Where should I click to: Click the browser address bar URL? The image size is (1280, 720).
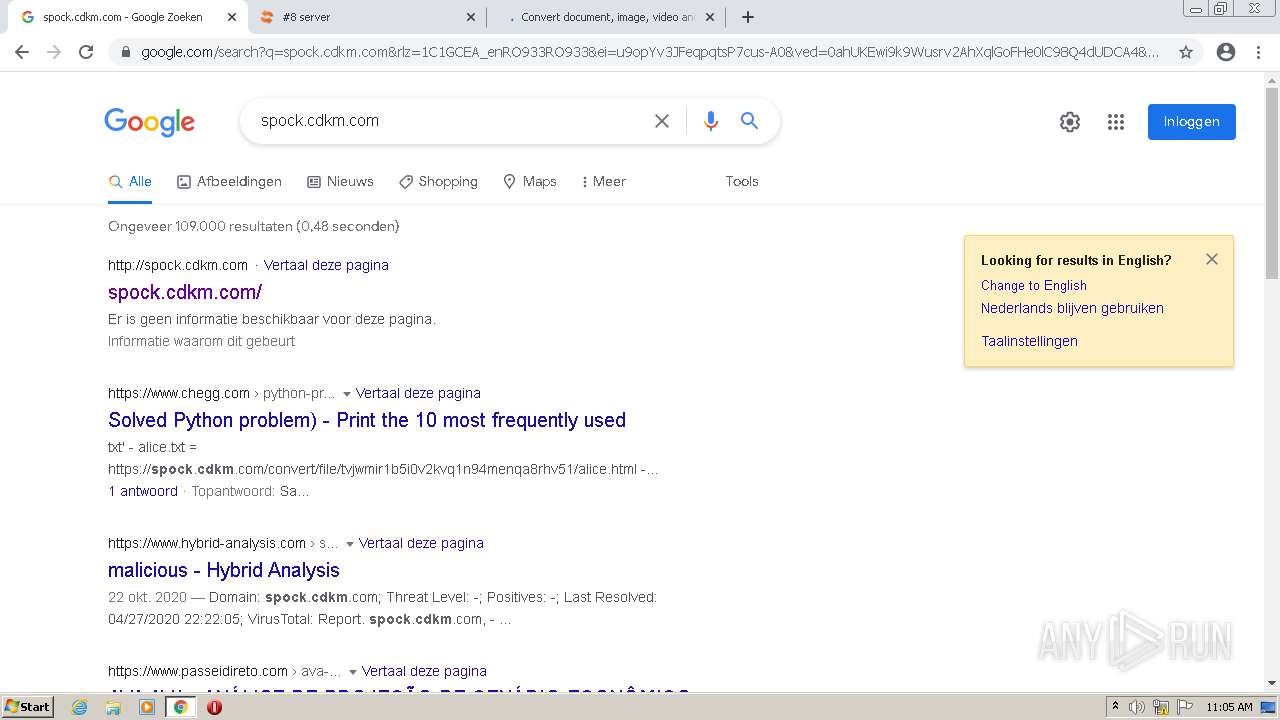(650, 52)
